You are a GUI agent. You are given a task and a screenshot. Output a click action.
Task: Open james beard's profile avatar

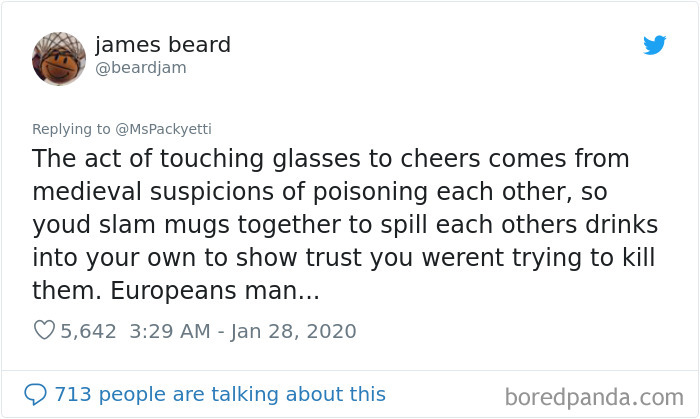pos(59,59)
